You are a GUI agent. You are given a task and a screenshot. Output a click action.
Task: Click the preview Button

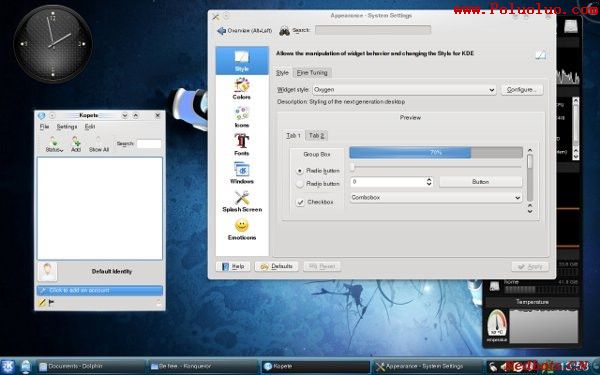tap(481, 182)
